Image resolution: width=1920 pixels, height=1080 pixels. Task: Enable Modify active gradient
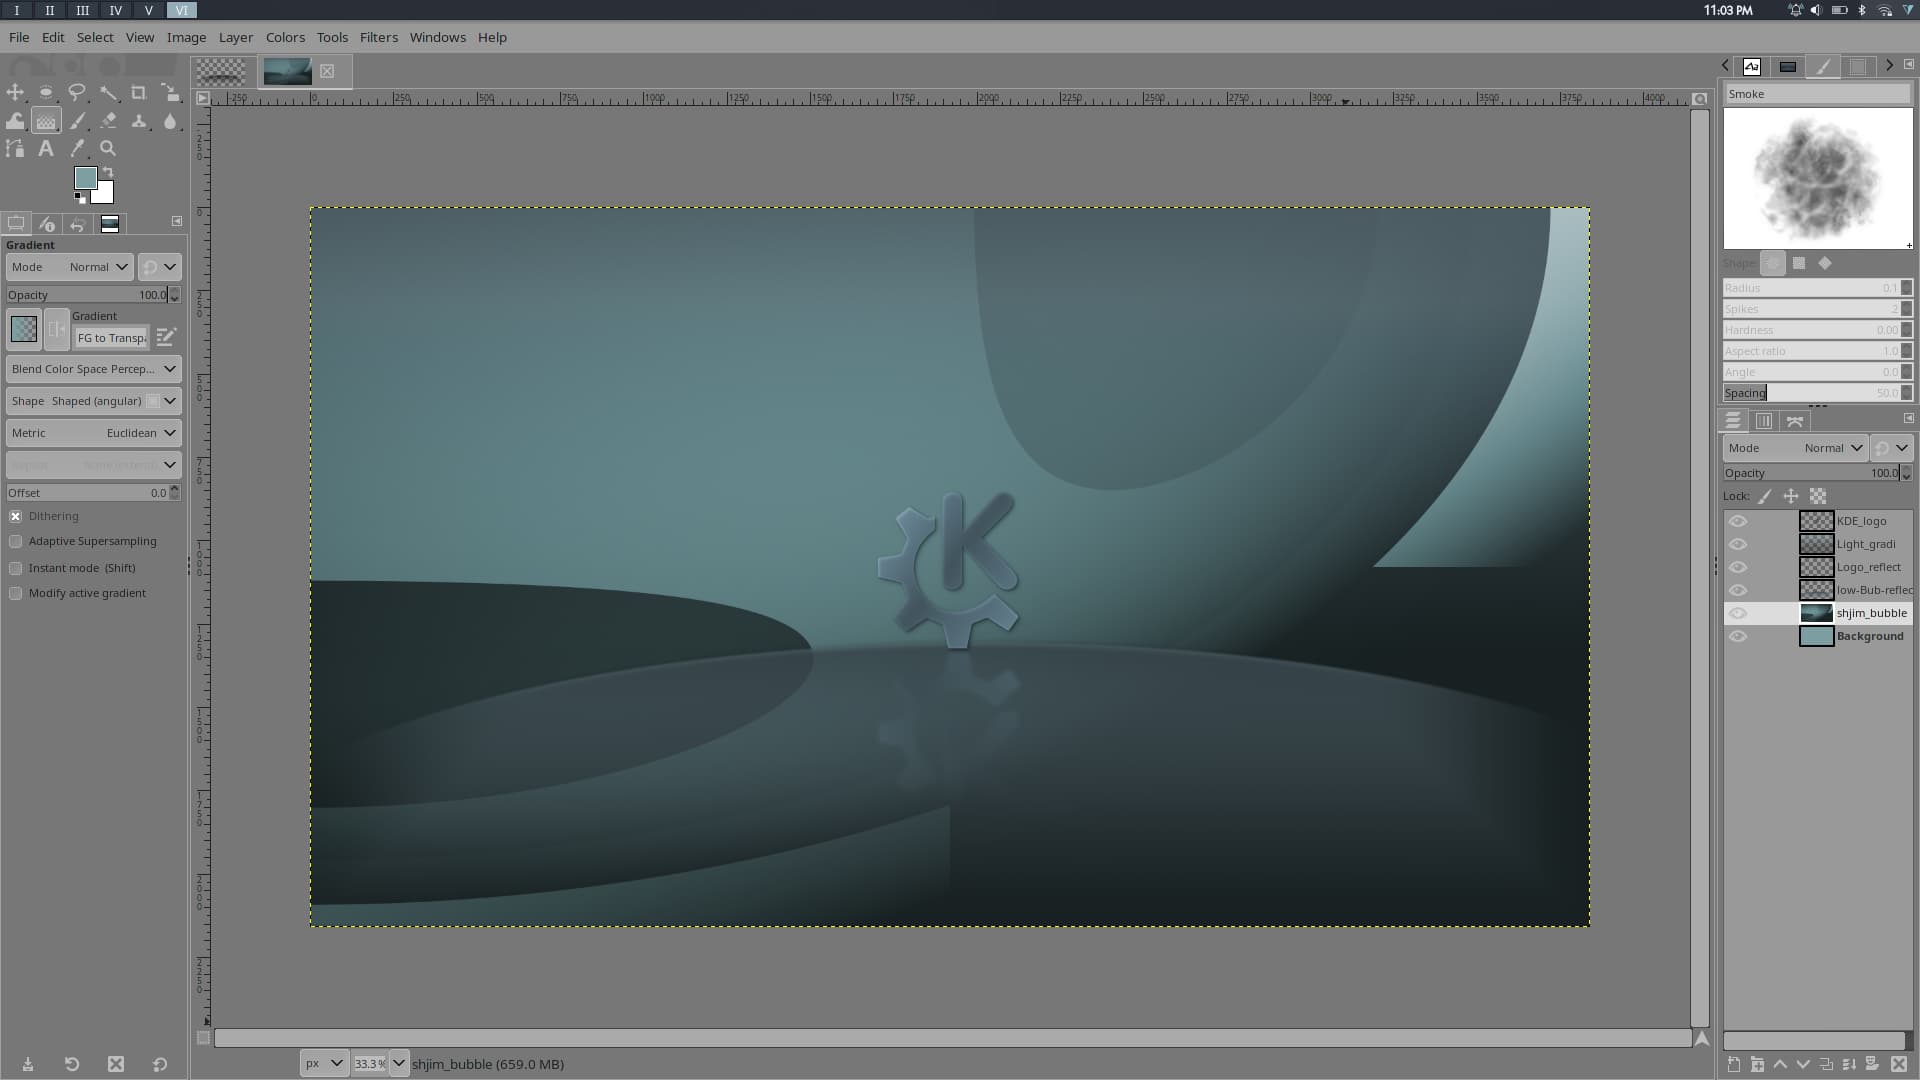(15, 593)
